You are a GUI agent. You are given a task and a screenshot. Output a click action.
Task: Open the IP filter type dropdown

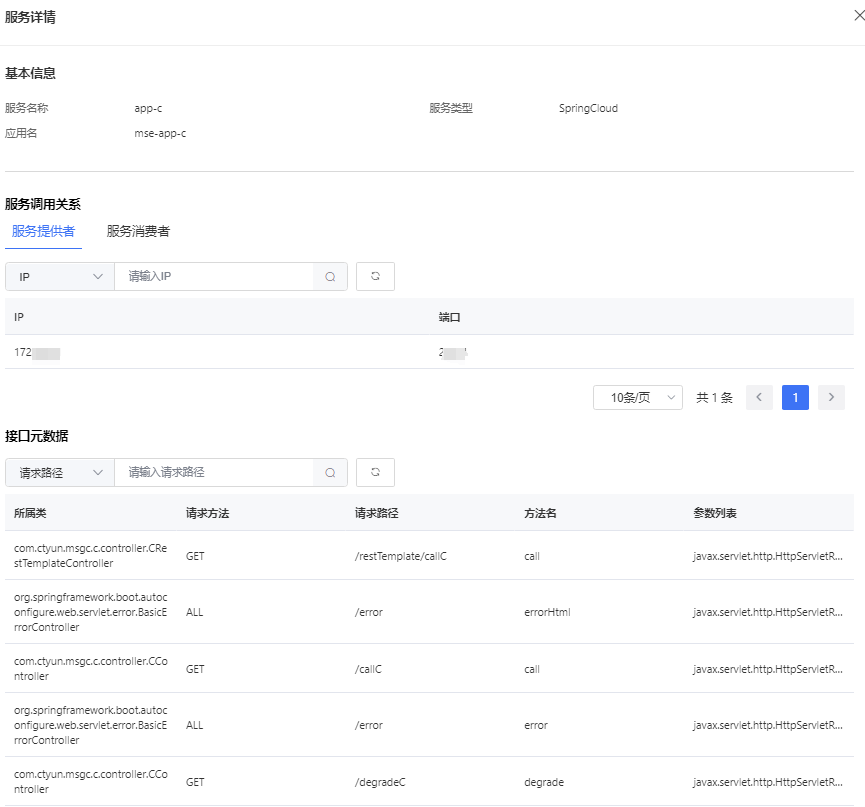tap(60, 277)
